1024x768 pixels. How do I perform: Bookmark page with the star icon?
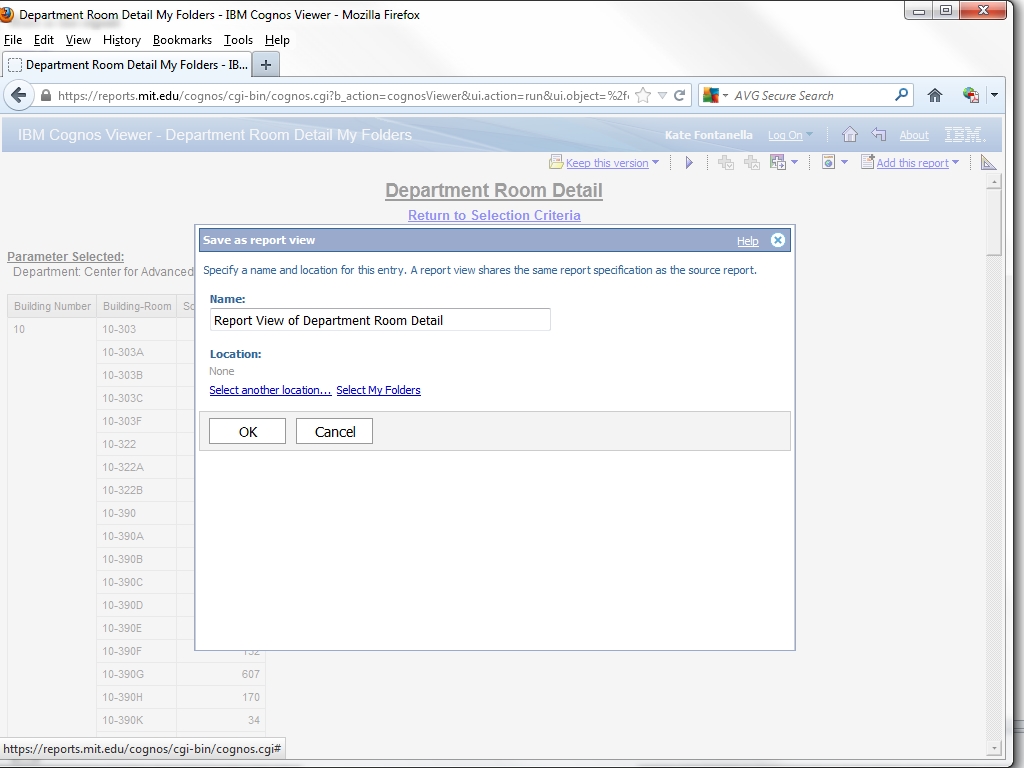click(643, 96)
